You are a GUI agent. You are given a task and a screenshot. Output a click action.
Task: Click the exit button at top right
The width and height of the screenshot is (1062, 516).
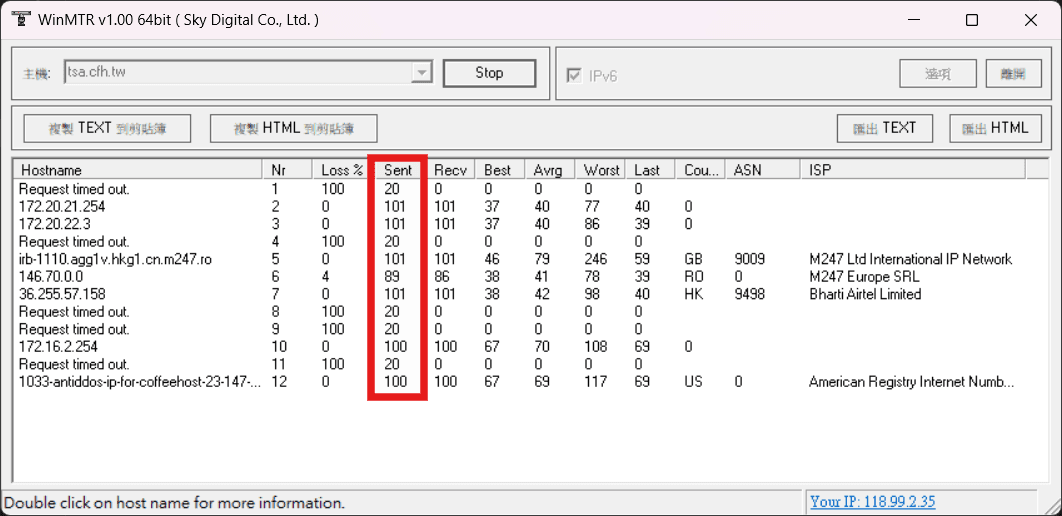tap(1013, 73)
